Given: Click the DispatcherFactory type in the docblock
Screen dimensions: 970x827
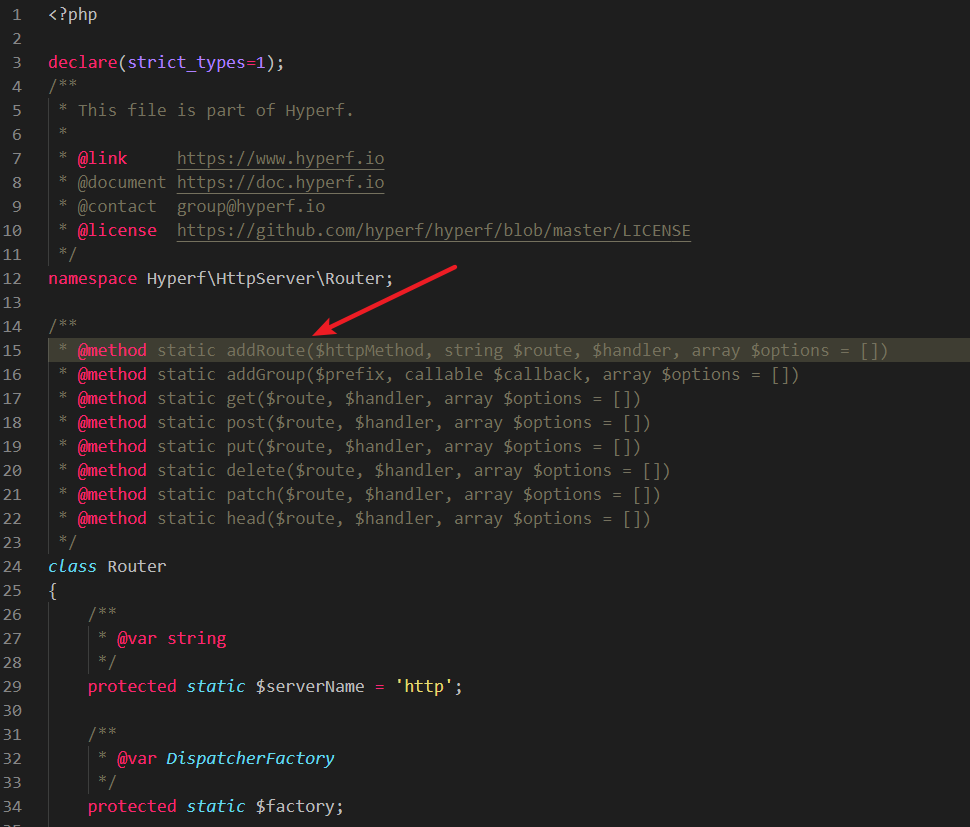Looking at the screenshot, I should click(250, 758).
